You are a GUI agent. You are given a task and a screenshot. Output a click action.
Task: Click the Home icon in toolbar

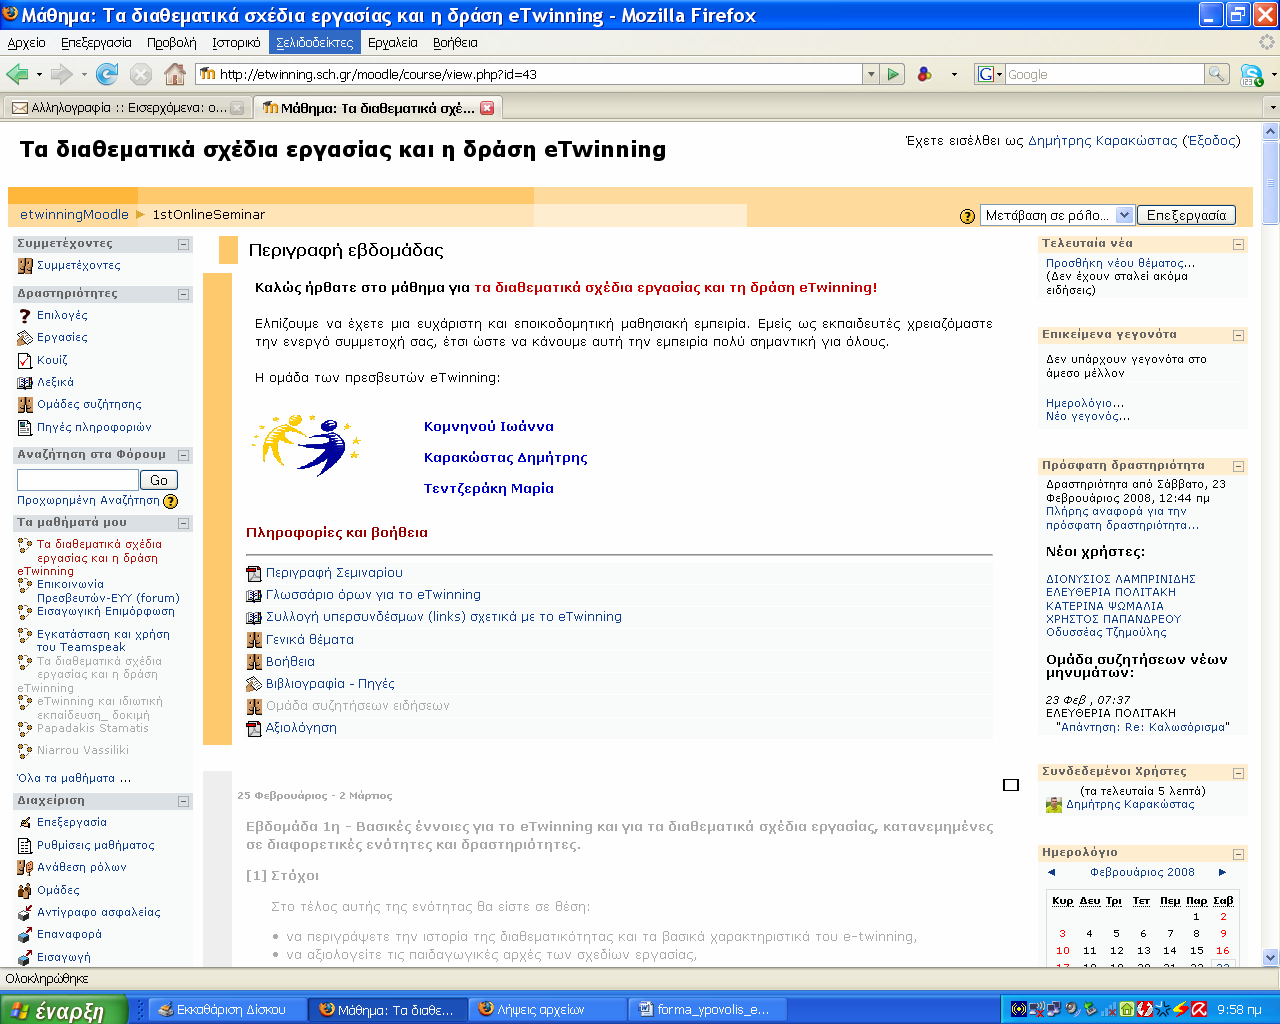175,74
